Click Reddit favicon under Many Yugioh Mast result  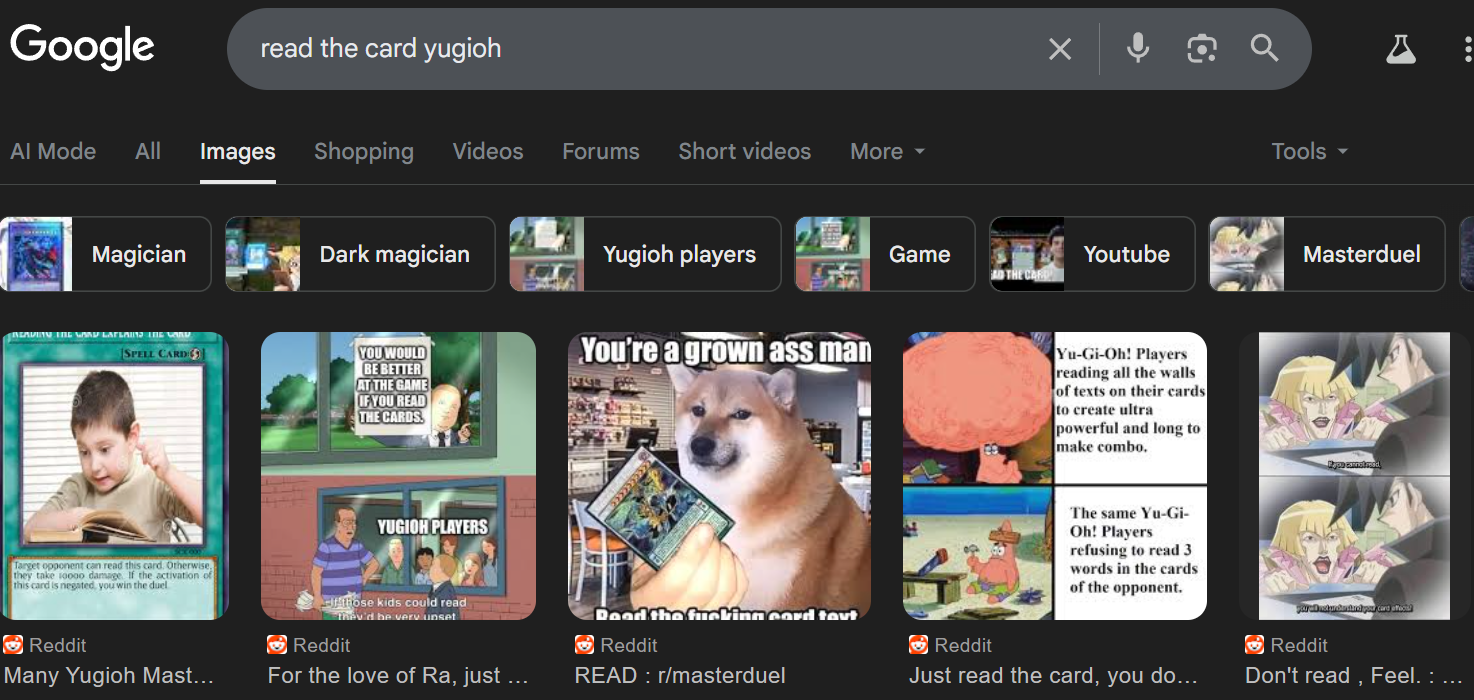pyautogui.click(x=13, y=645)
